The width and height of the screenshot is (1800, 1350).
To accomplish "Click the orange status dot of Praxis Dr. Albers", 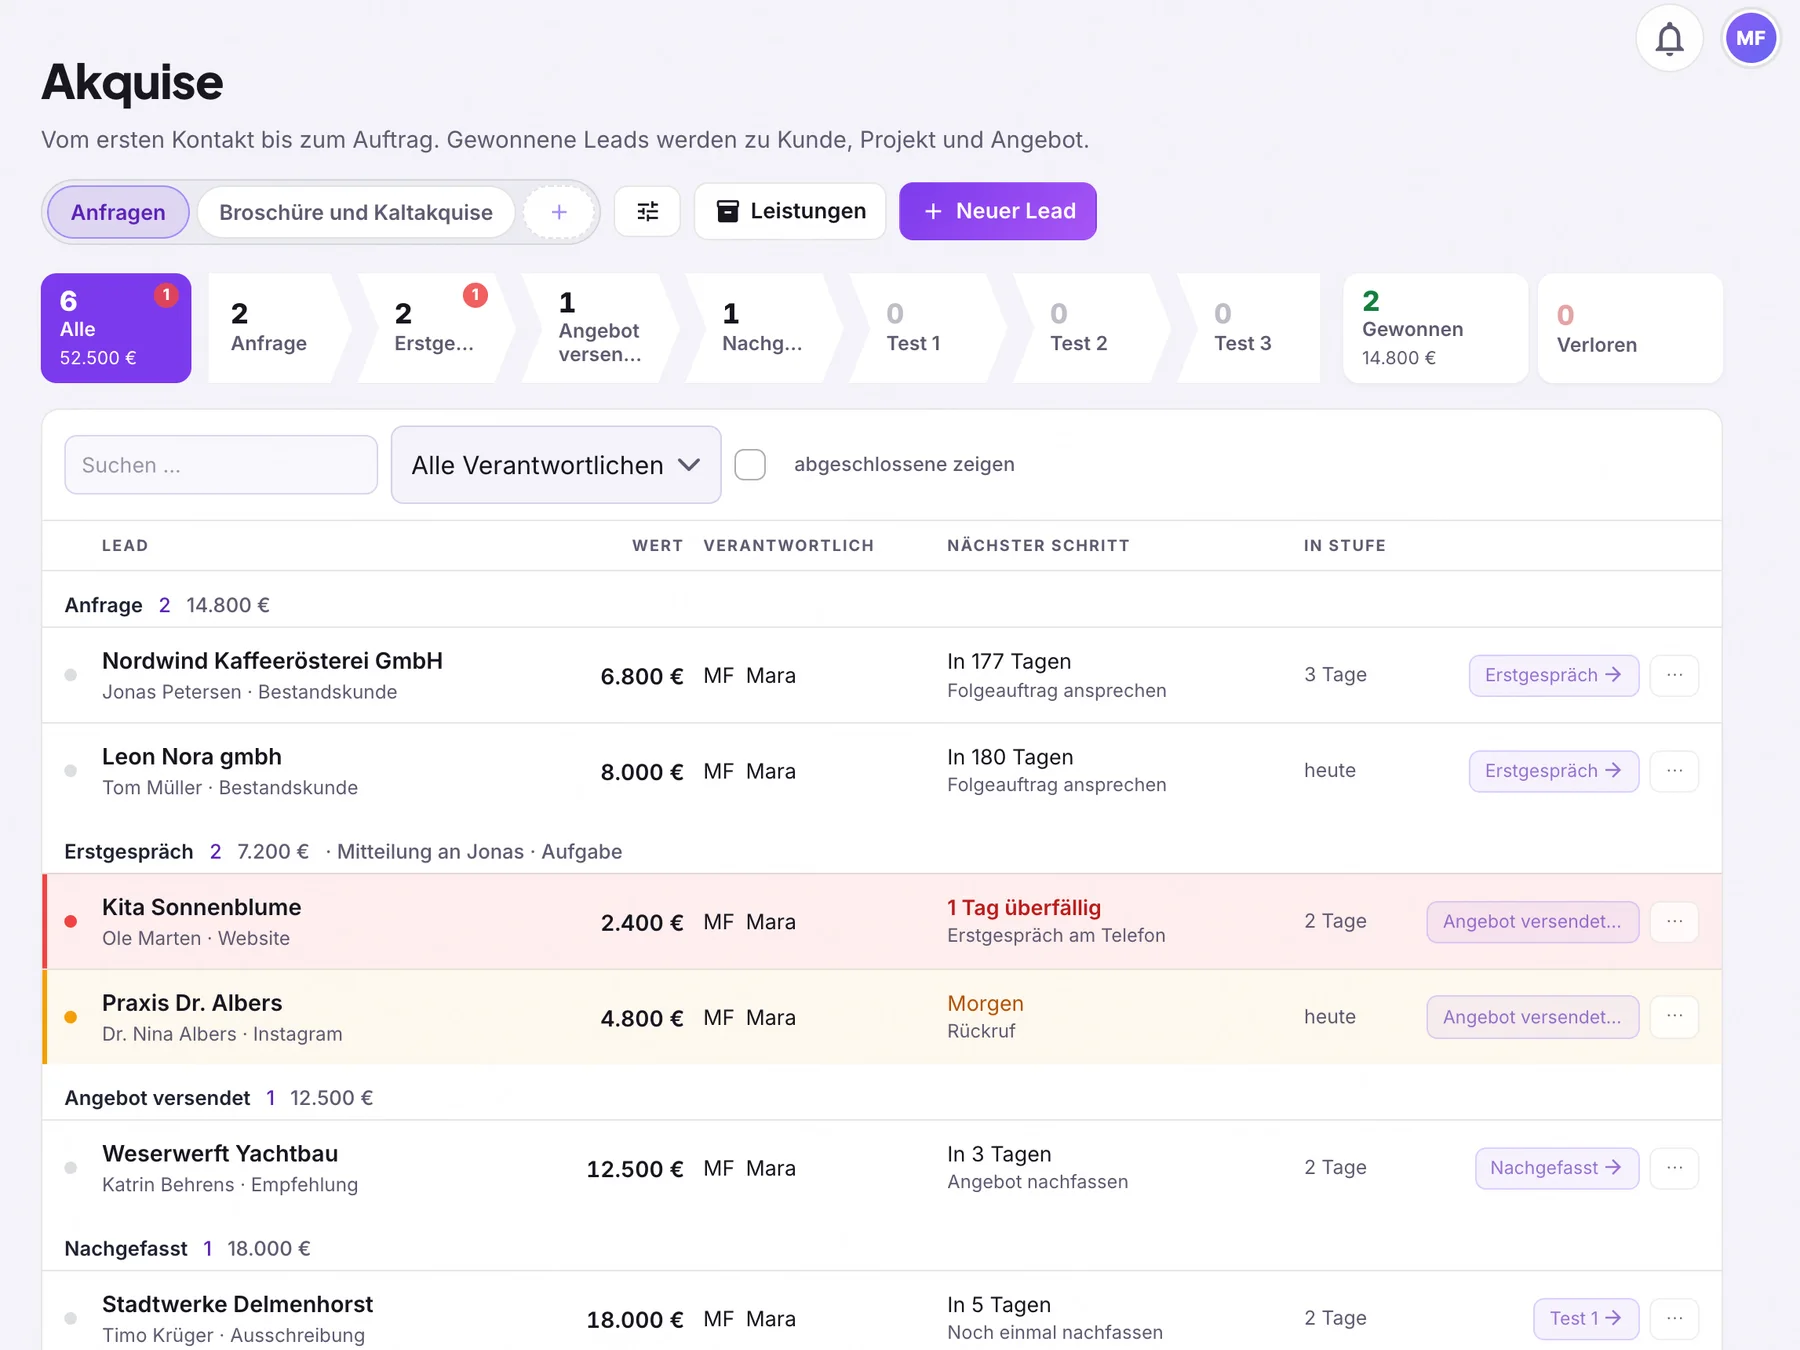I will point(71,1017).
